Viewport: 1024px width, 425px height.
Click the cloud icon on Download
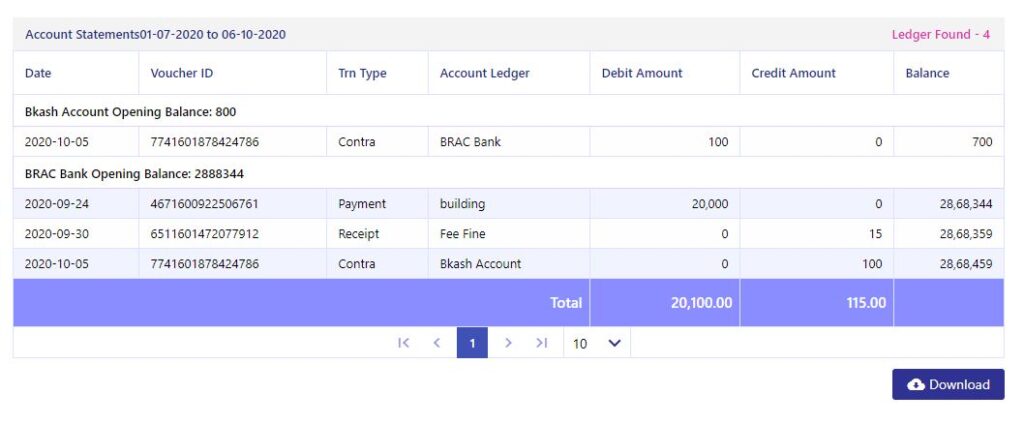[x=916, y=385]
